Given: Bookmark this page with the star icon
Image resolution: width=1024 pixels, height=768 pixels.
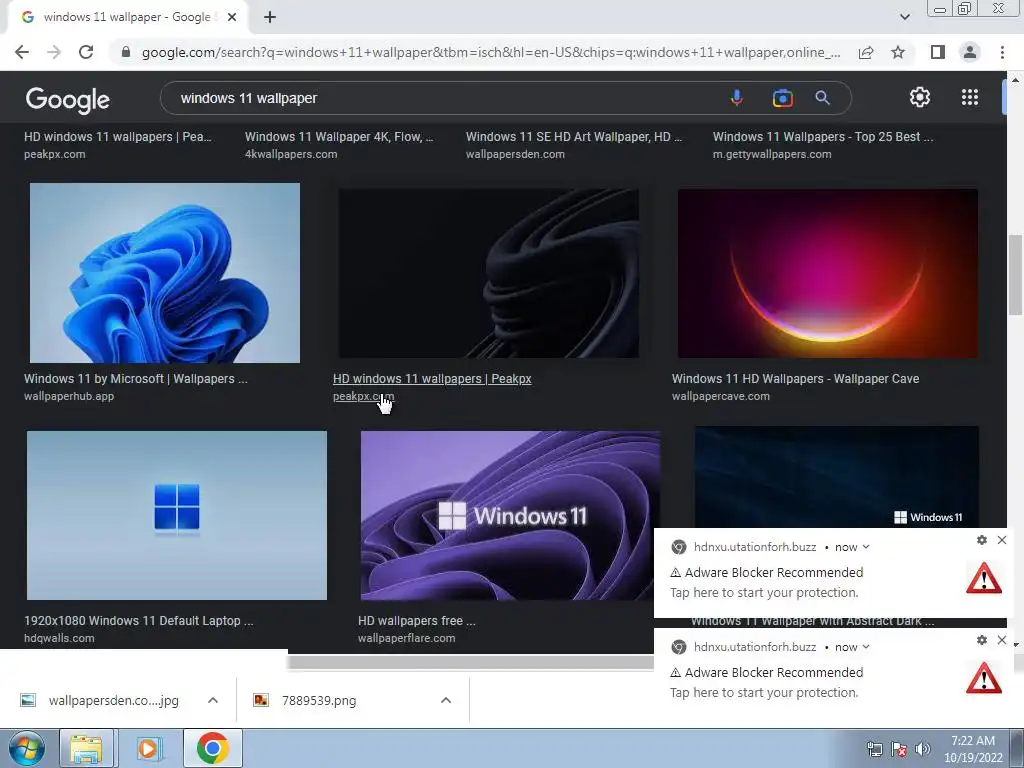Looking at the screenshot, I should pyautogui.click(x=898, y=52).
